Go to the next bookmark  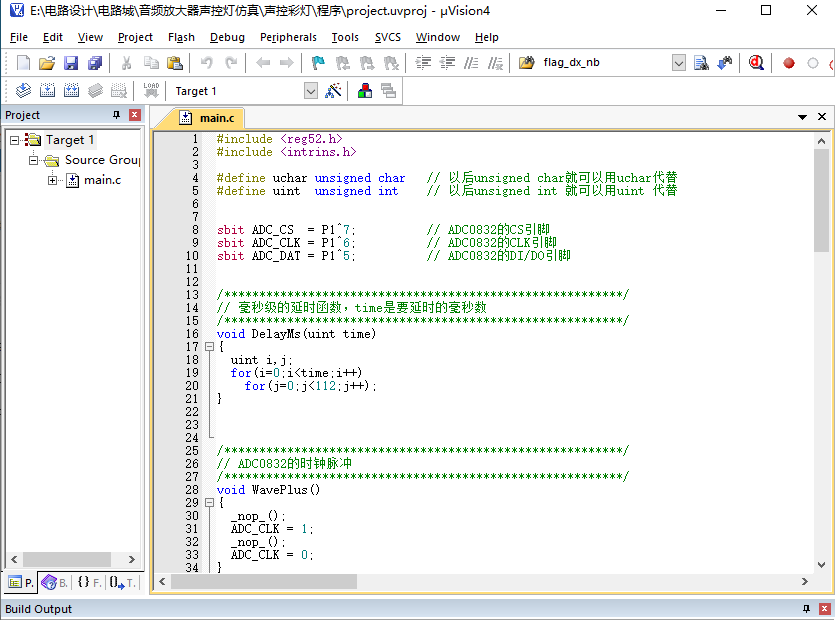tap(367, 63)
